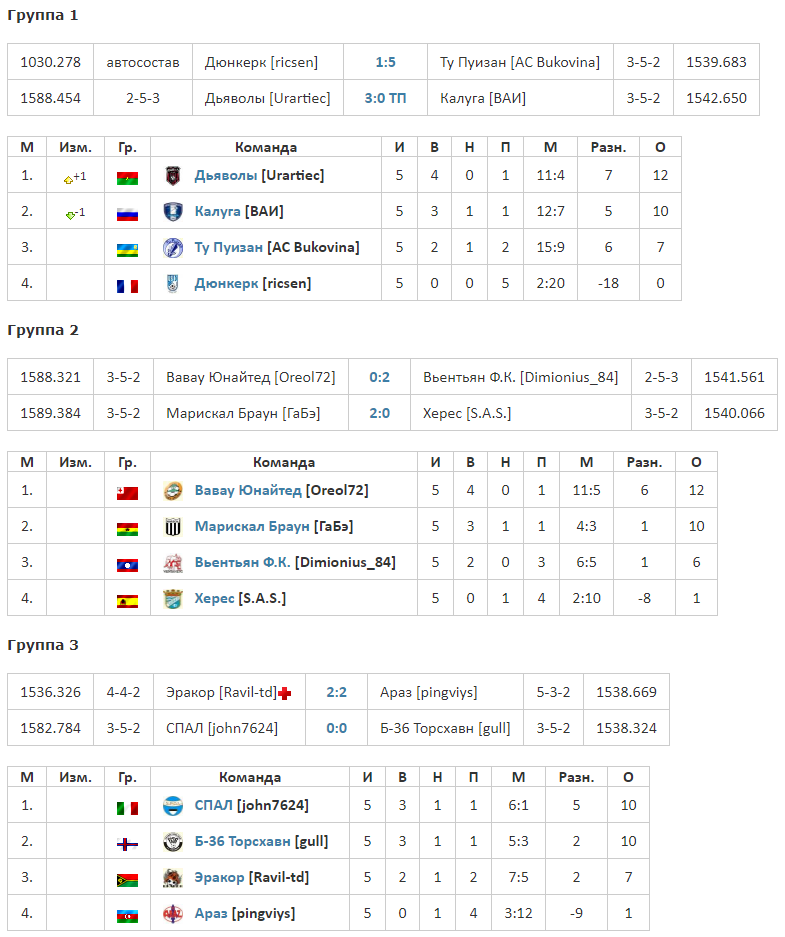This screenshot has height=937, width=785.
Task: Open Дюнкерк team link in standings
Action: click(226, 283)
